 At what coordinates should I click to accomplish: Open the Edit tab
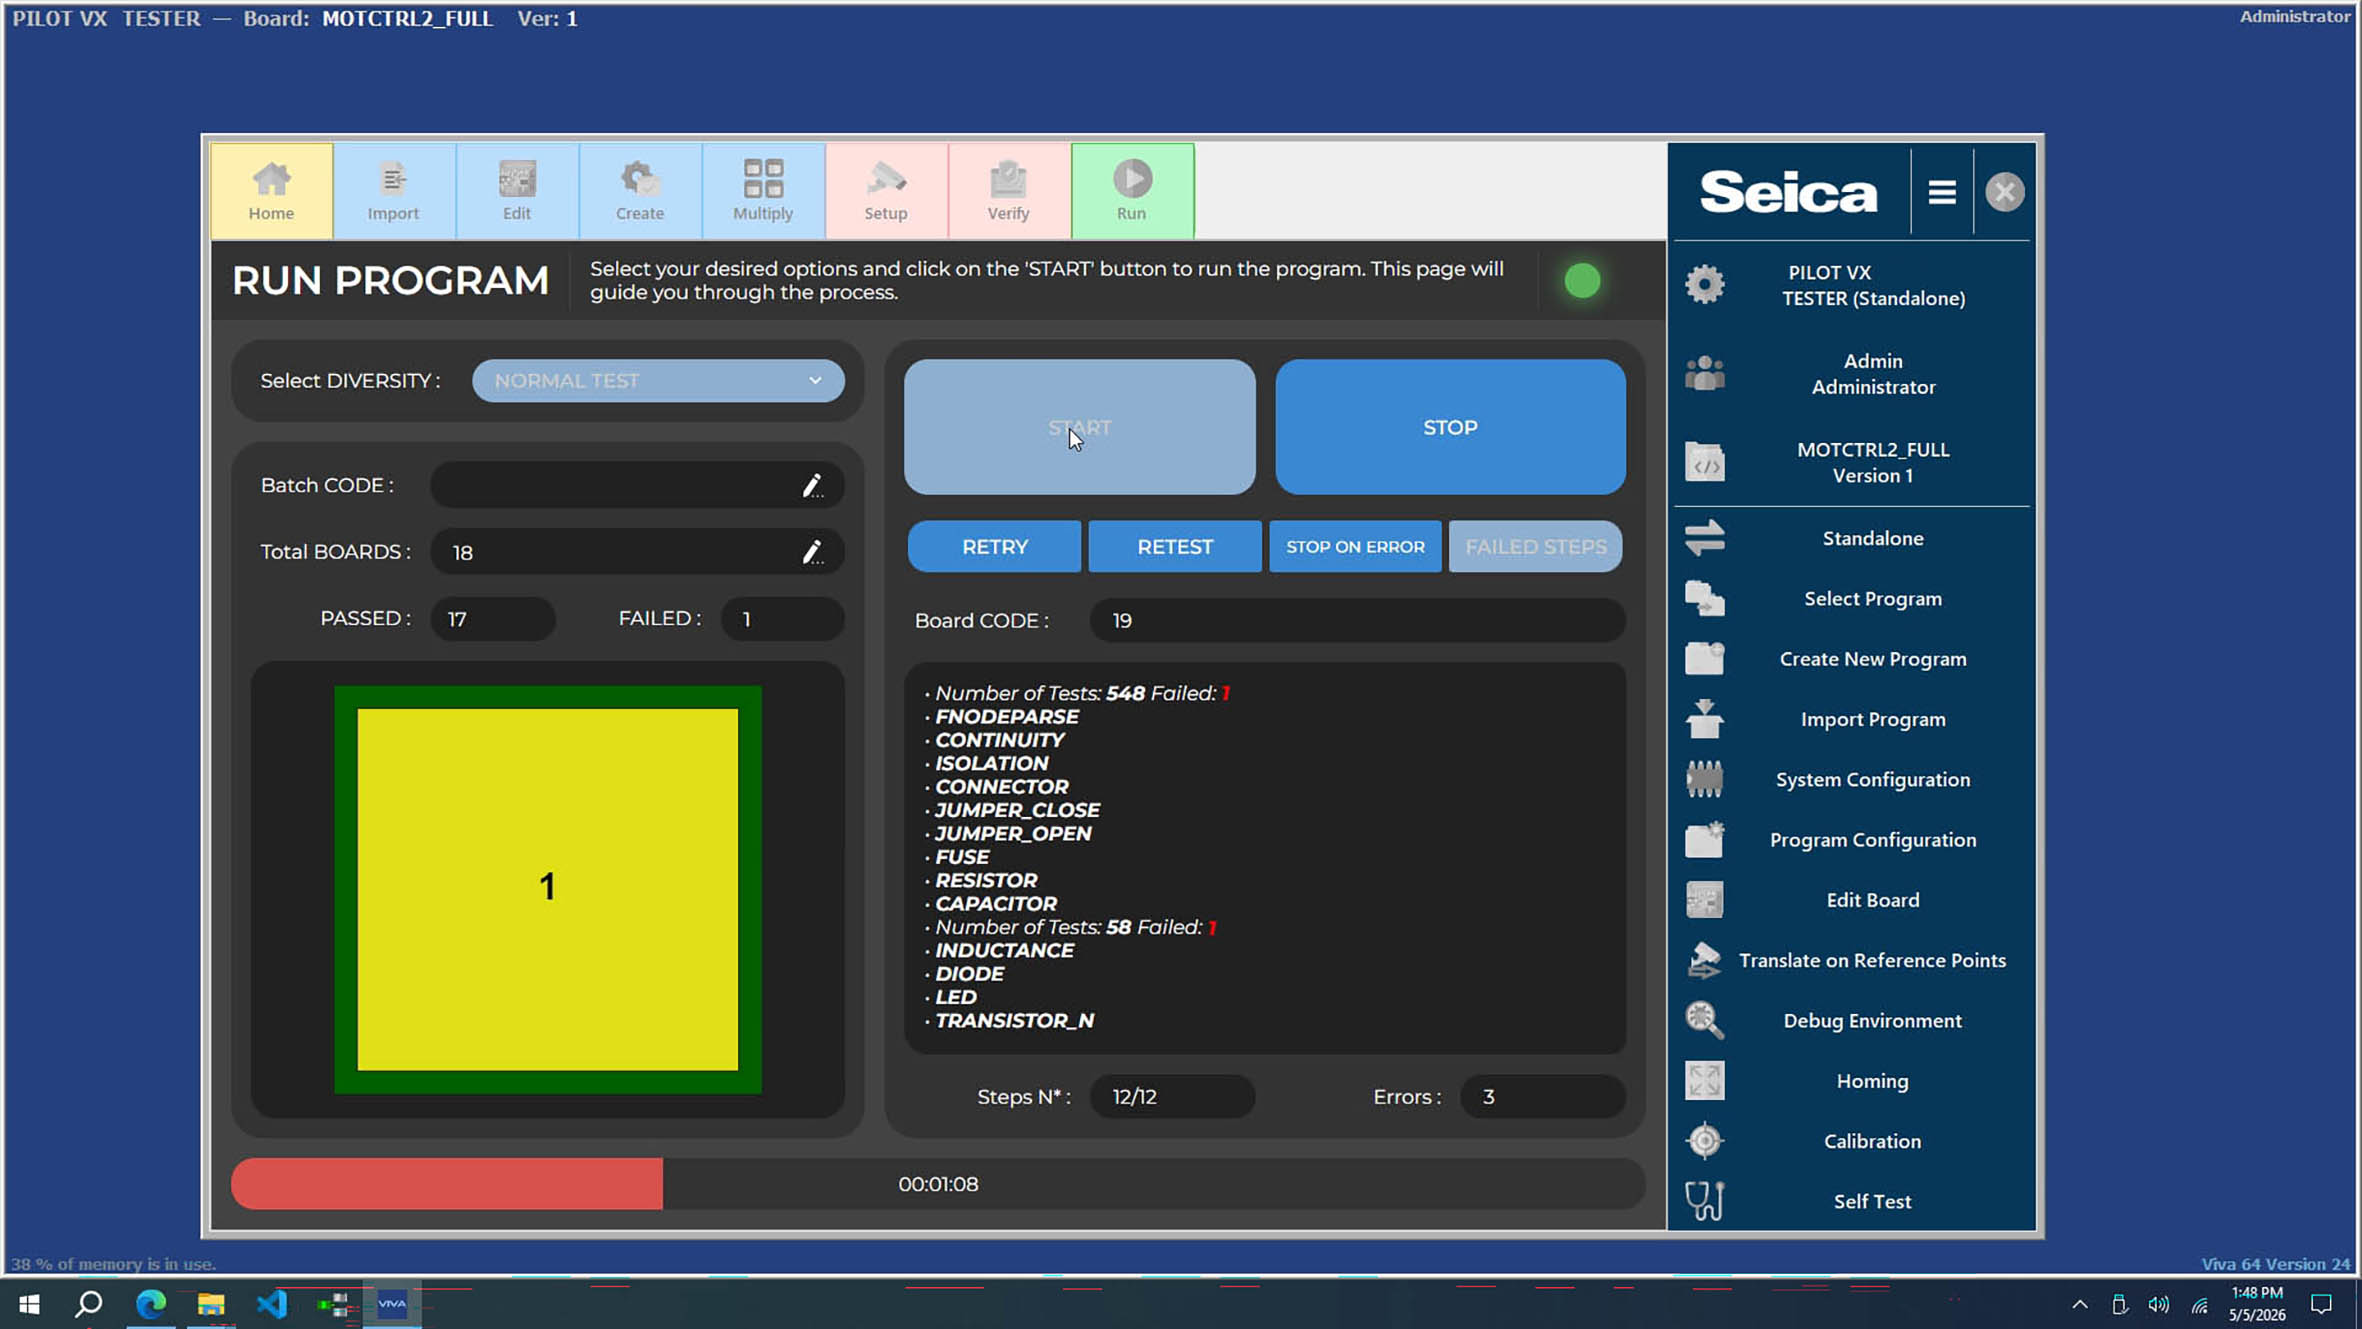pos(517,191)
